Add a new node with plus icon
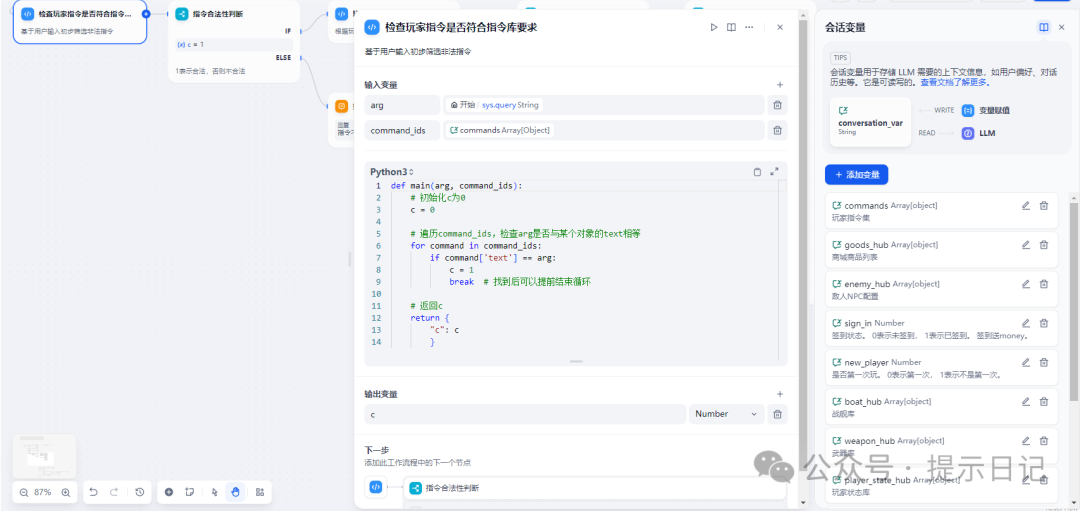Image resolution: width=1080 pixels, height=511 pixels. tap(168, 492)
